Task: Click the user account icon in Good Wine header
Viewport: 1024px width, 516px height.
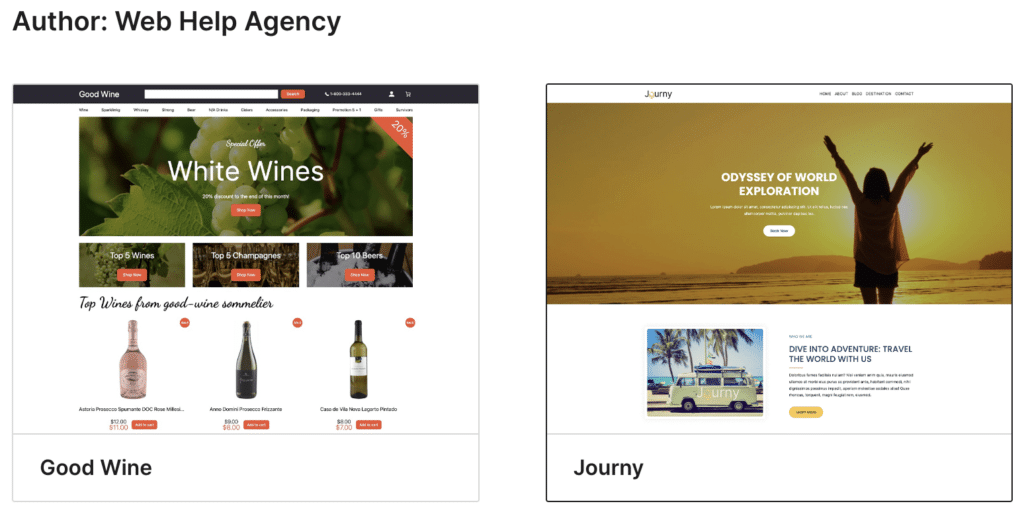Action: tap(391, 94)
